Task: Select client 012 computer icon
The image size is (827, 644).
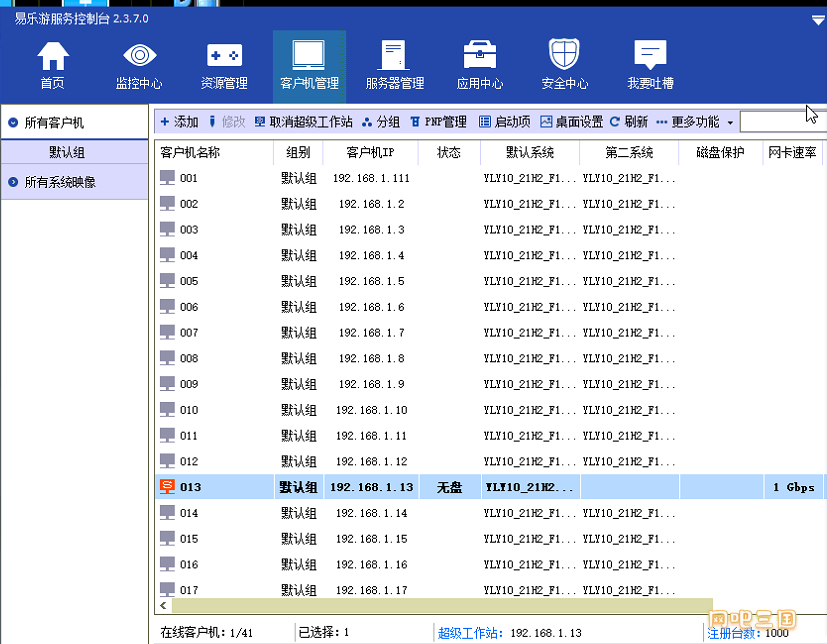Action: (x=167, y=462)
